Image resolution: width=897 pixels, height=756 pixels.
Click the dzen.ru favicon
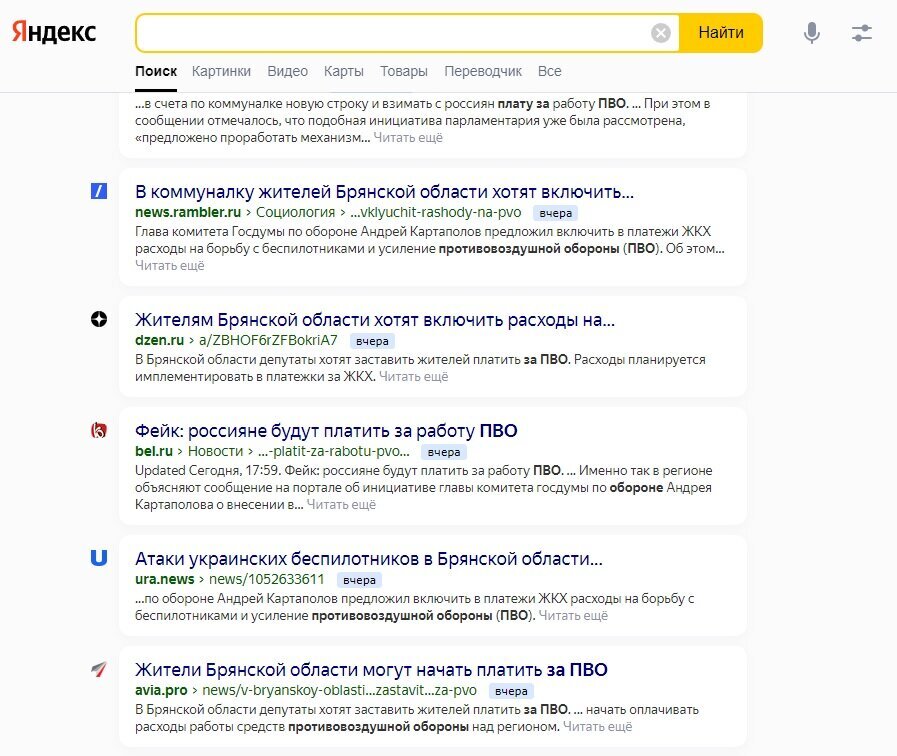(x=99, y=319)
